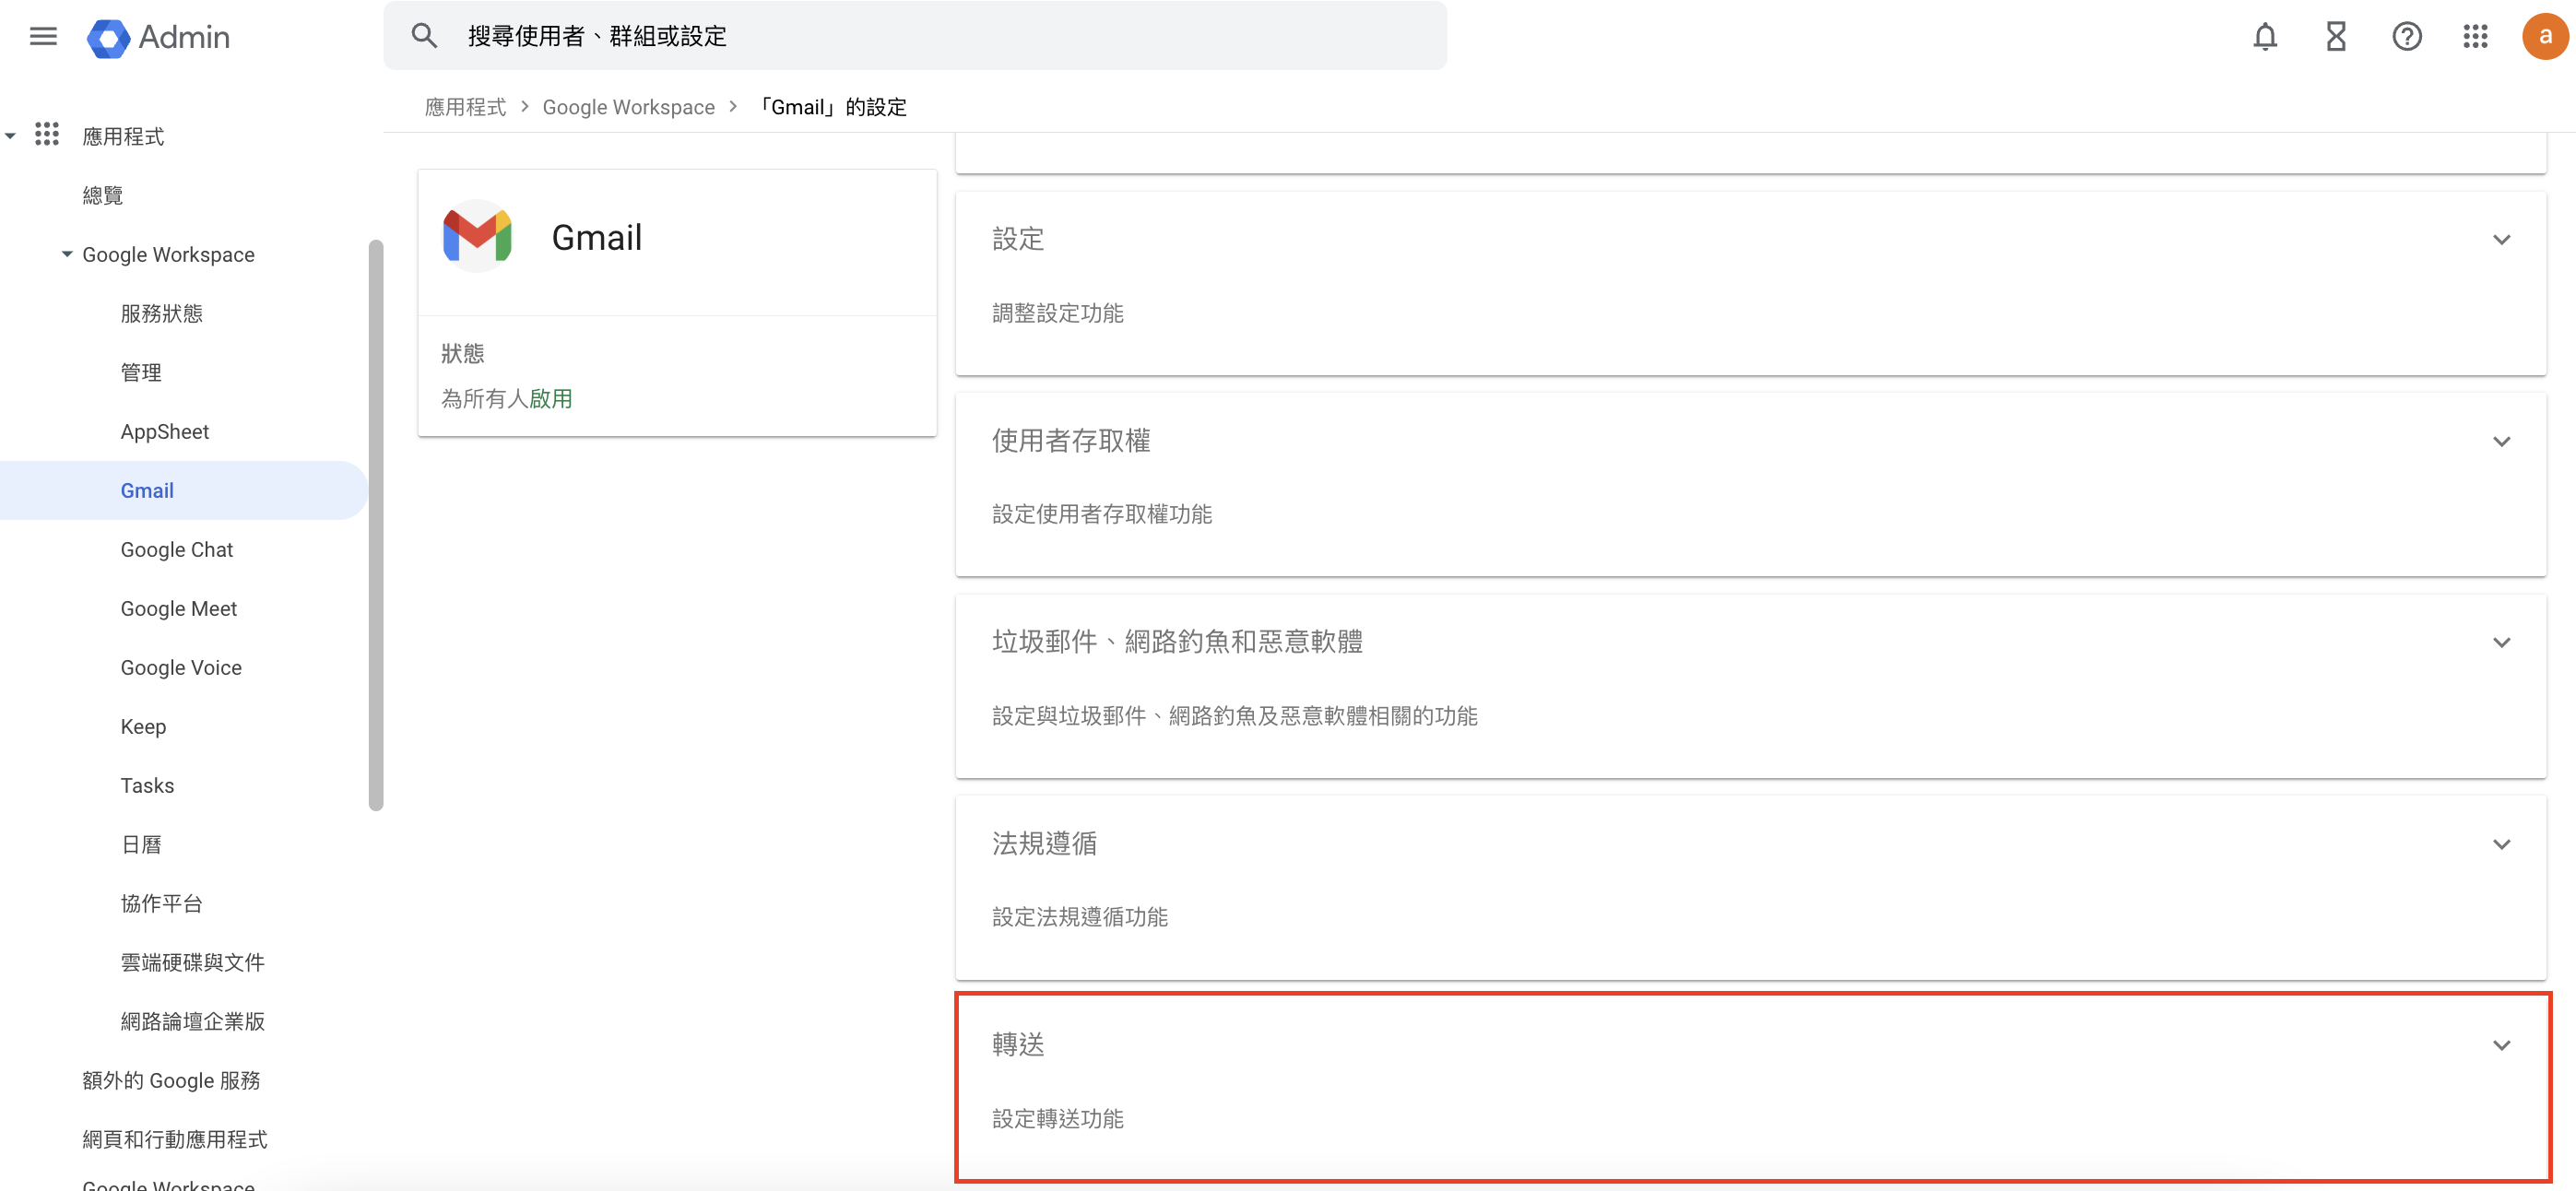Open the 使用者存取權 section heading
The height and width of the screenshot is (1191, 2576).
coord(1071,440)
